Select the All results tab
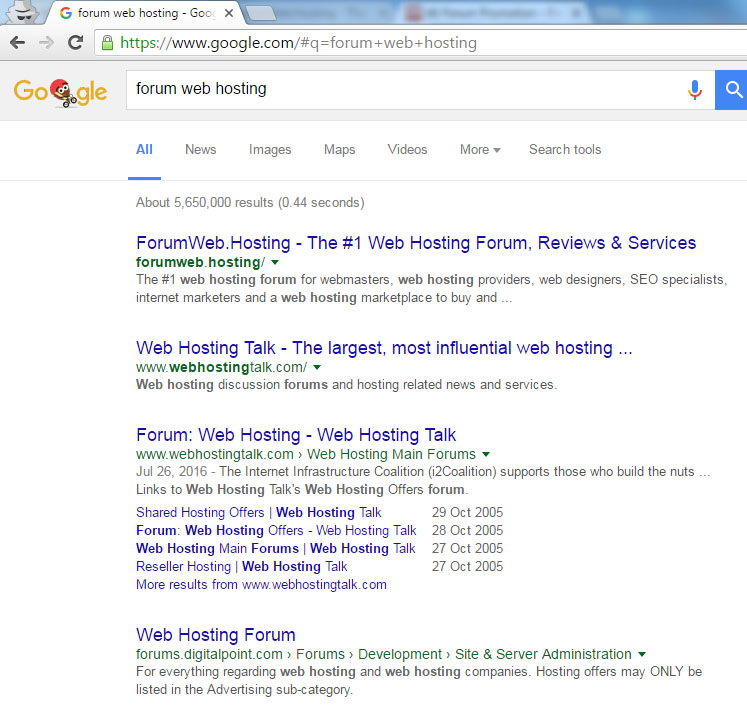The image size is (747, 720). [144, 150]
